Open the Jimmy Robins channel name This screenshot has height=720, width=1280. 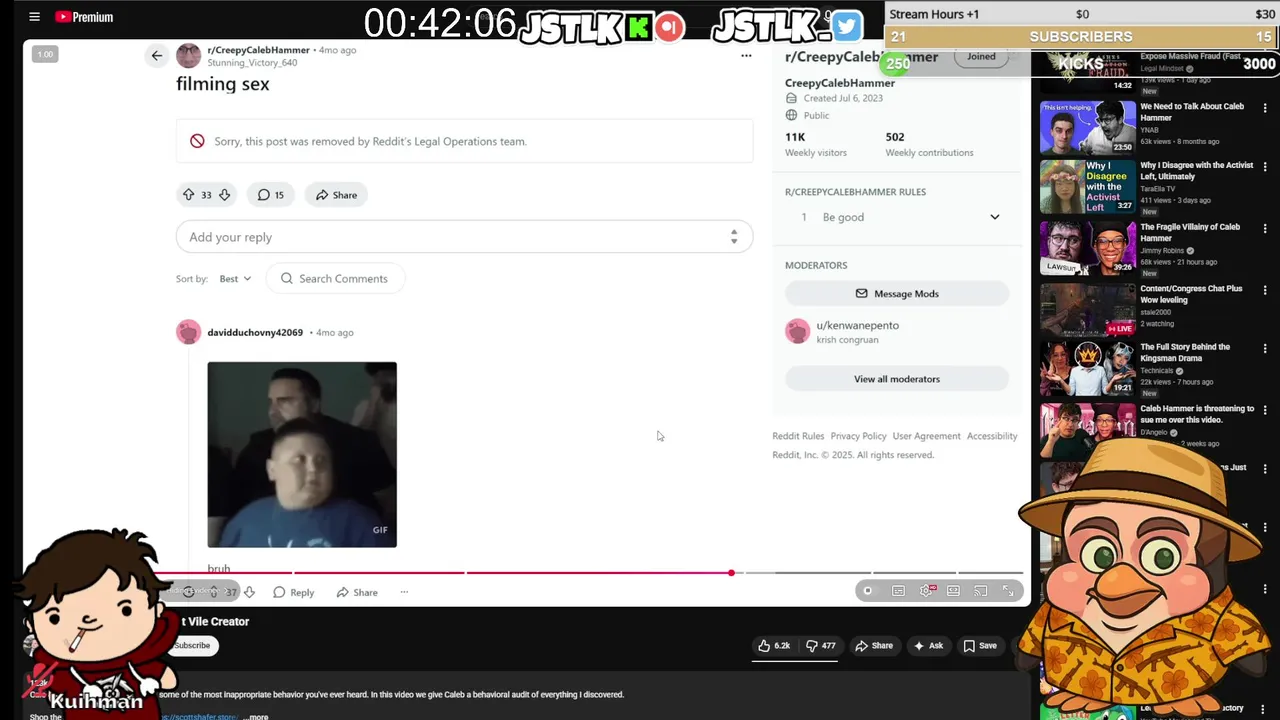pyautogui.click(x=1162, y=251)
